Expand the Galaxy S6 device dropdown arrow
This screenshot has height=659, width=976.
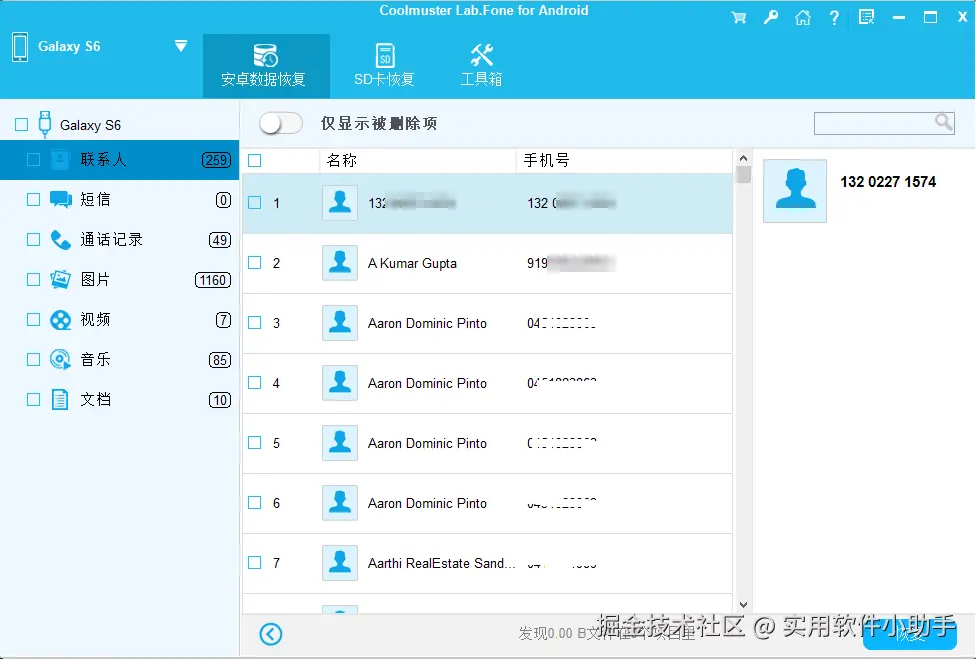click(181, 46)
